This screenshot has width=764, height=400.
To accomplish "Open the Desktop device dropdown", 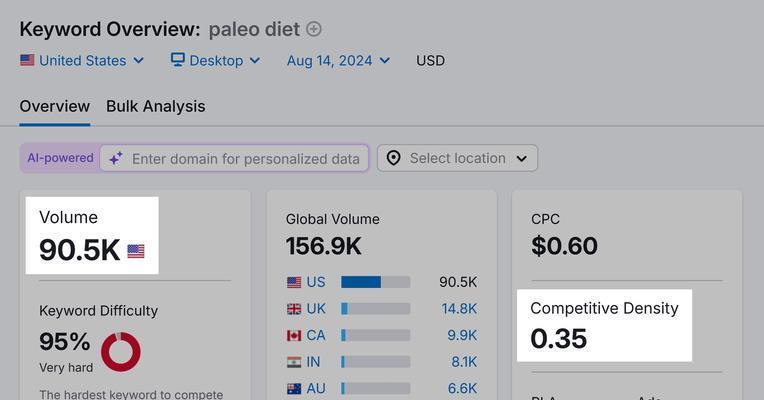I will pyautogui.click(x=215, y=60).
